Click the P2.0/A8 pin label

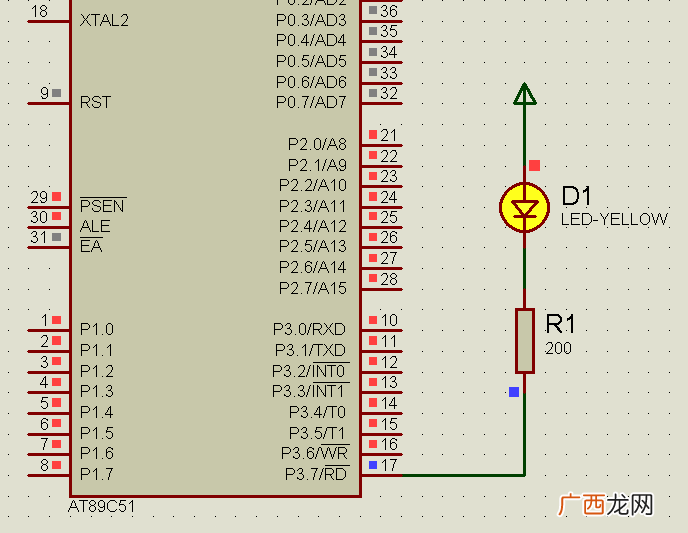[317, 144]
